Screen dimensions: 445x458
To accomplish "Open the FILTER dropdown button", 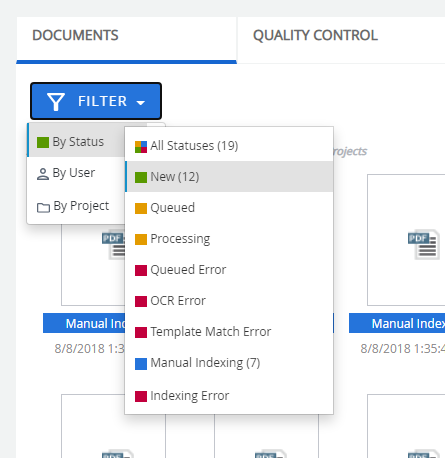I will 96,101.
